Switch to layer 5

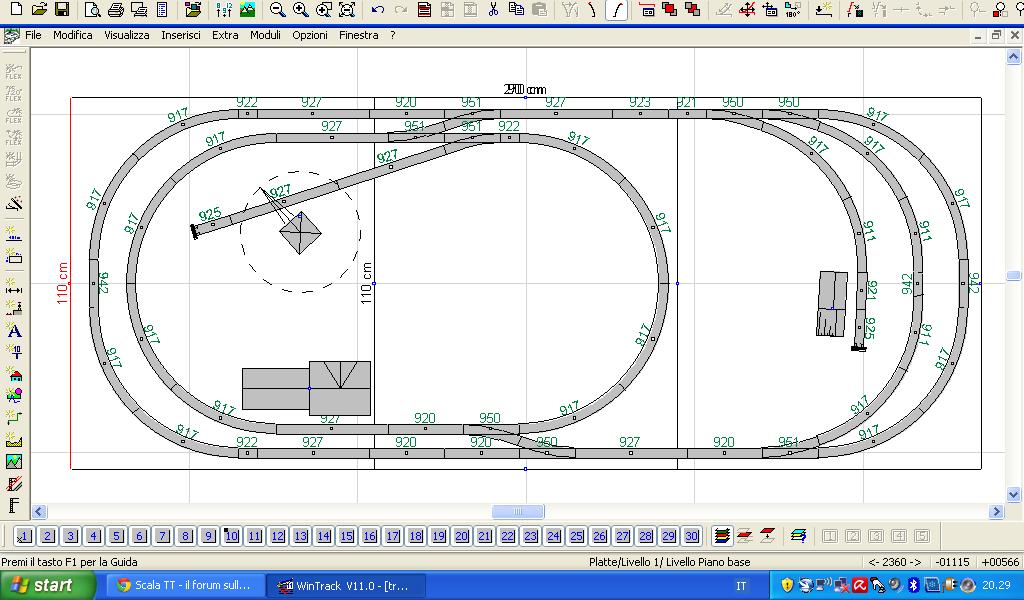tap(116, 536)
